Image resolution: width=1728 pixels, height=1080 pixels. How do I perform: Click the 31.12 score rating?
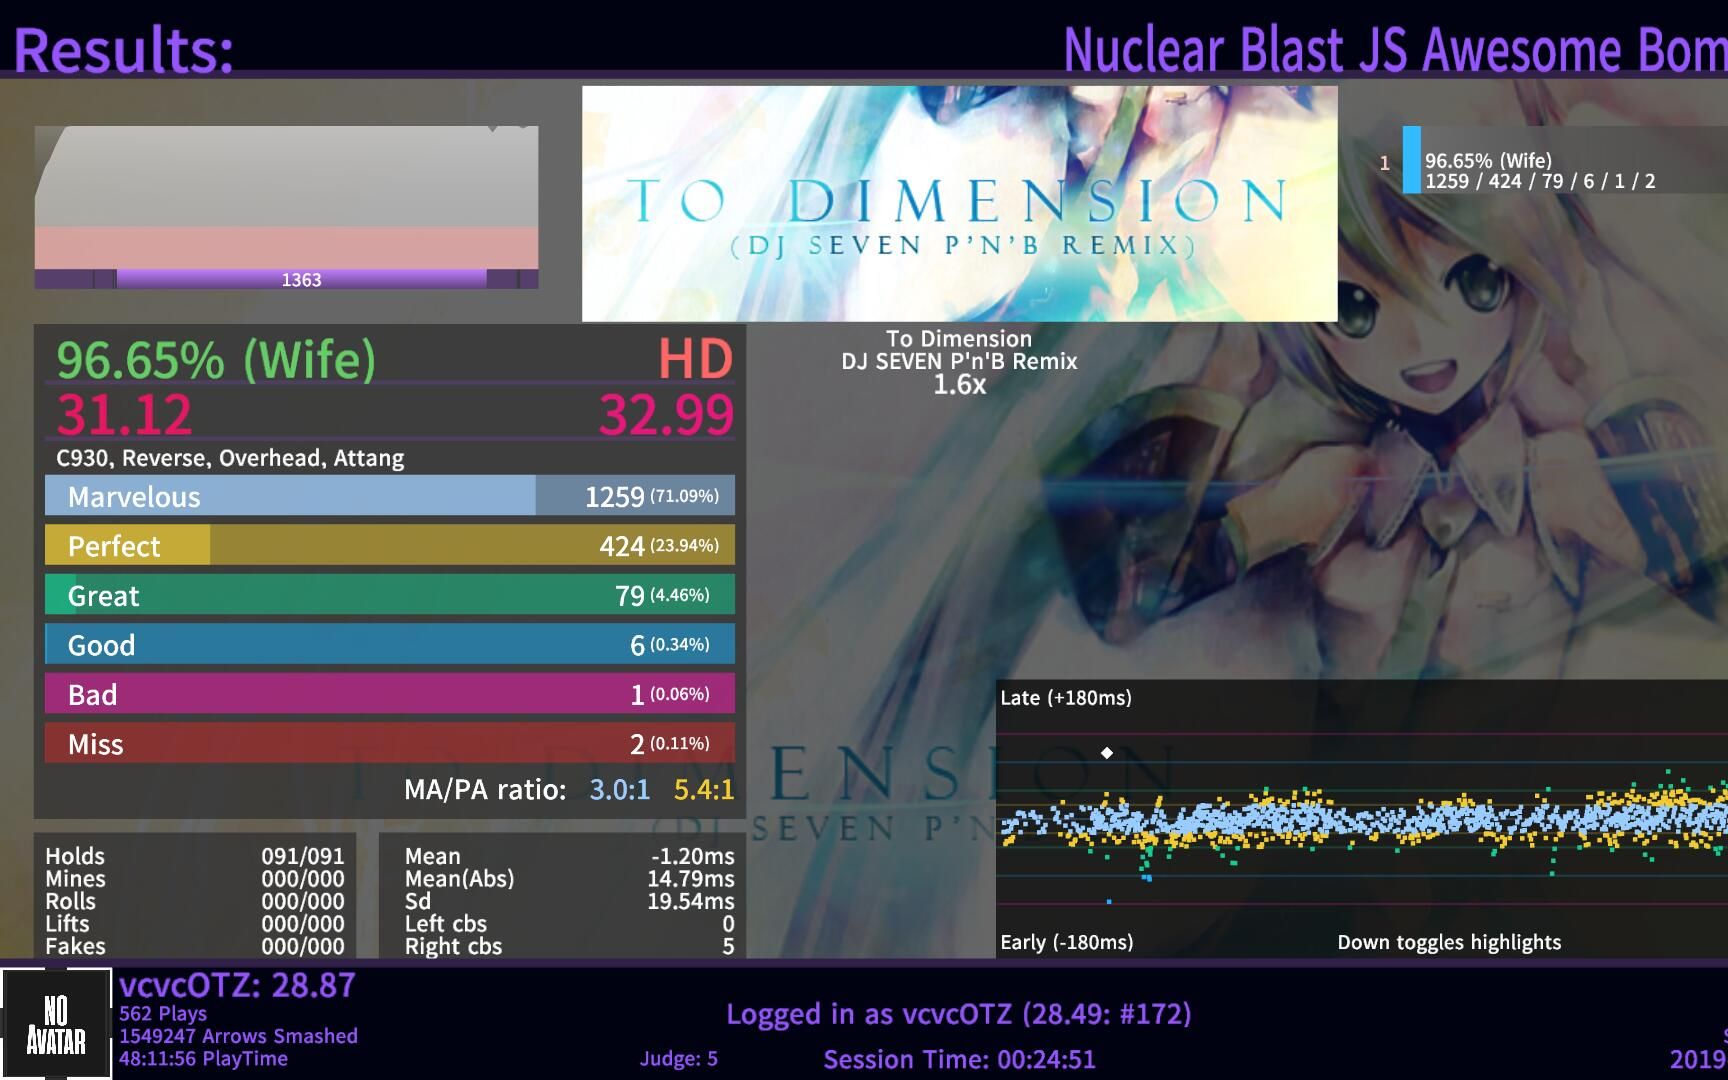[x=124, y=414]
